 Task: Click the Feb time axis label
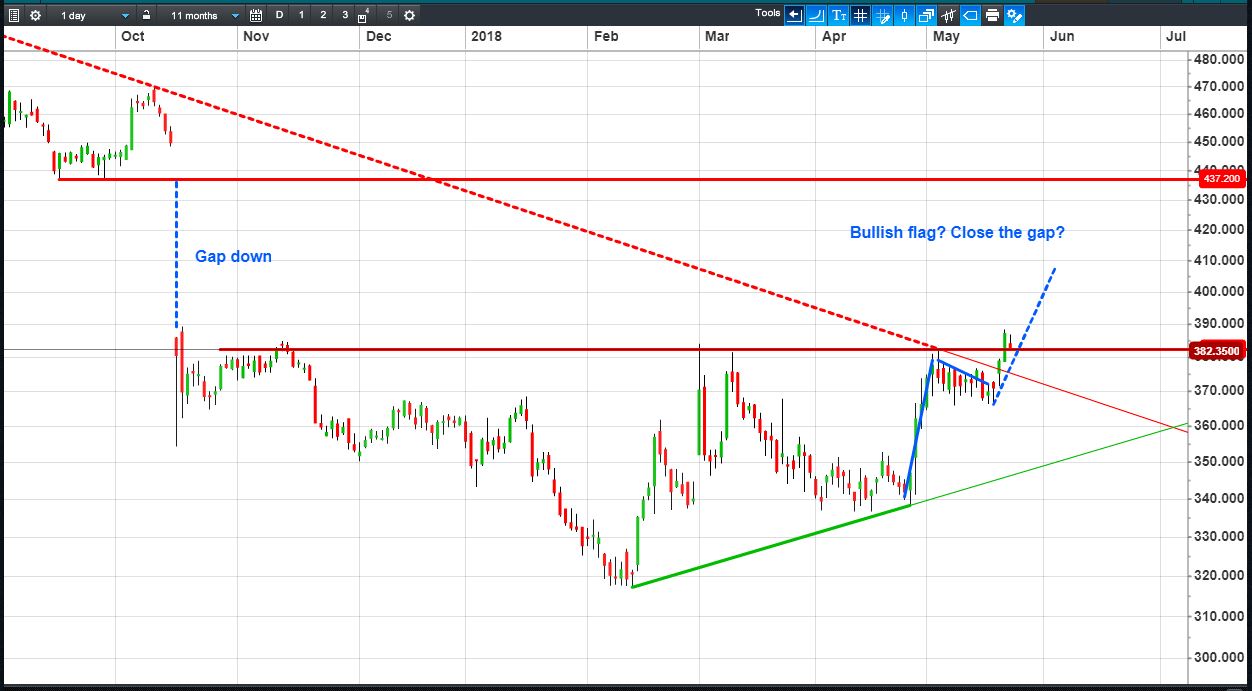click(x=606, y=36)
